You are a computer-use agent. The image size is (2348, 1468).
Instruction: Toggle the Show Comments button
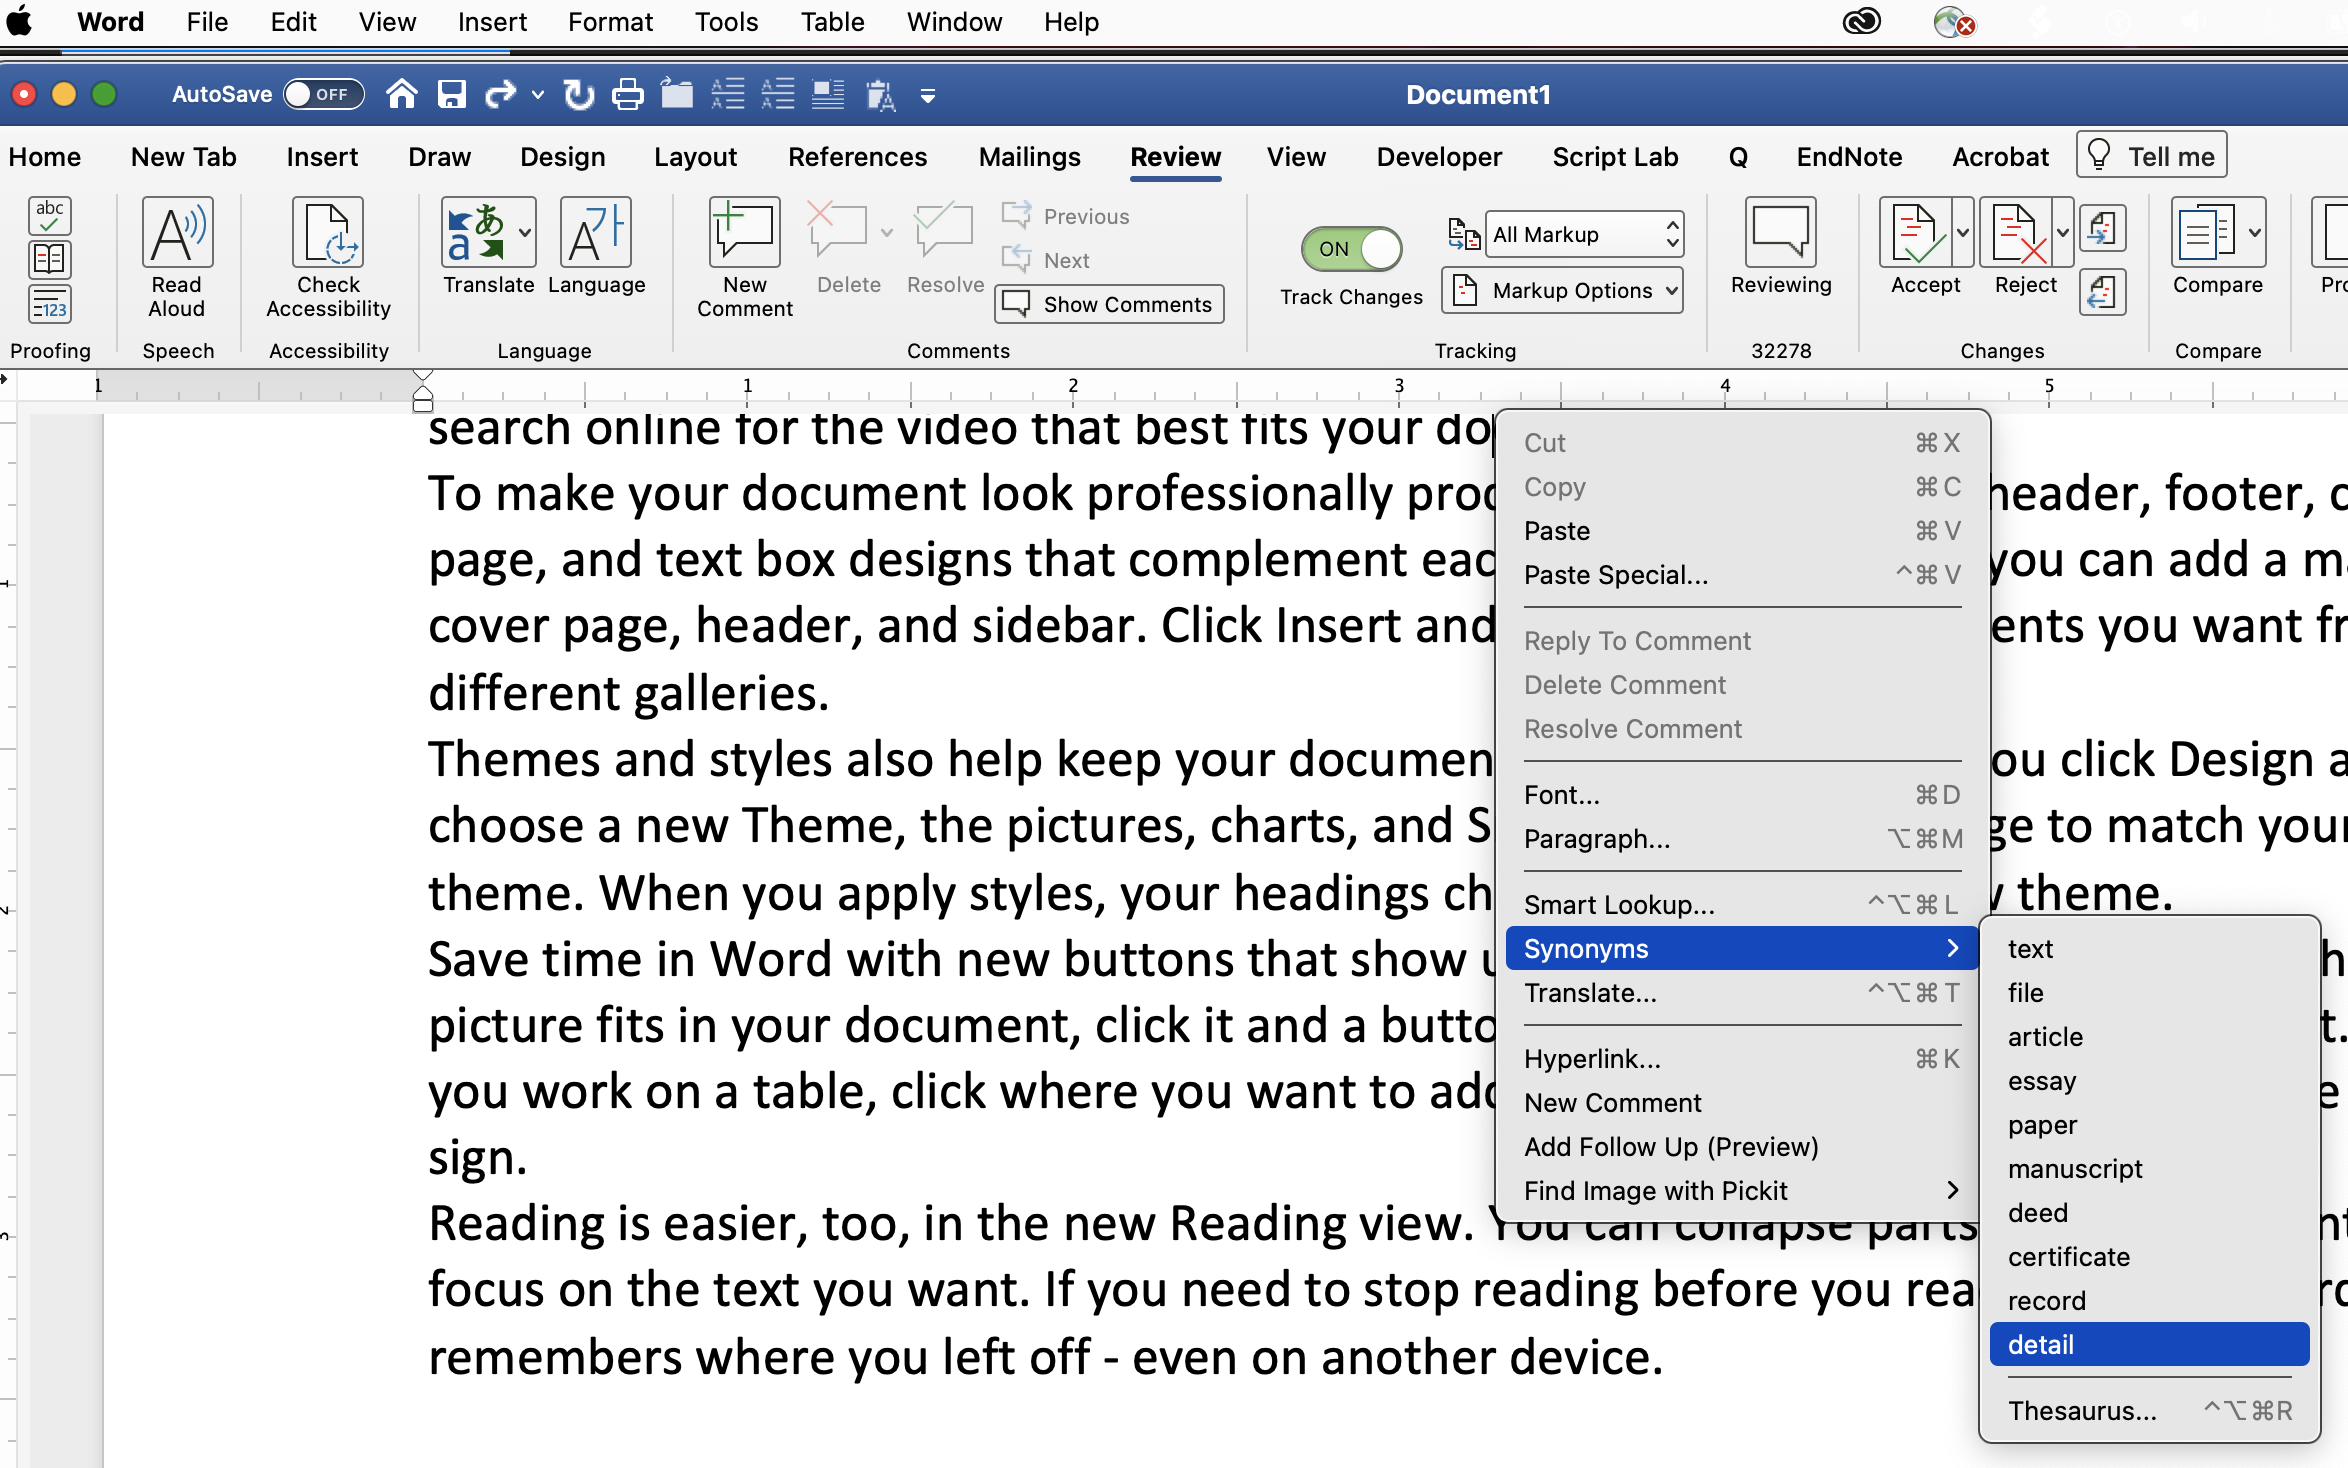pos(1109,304)
